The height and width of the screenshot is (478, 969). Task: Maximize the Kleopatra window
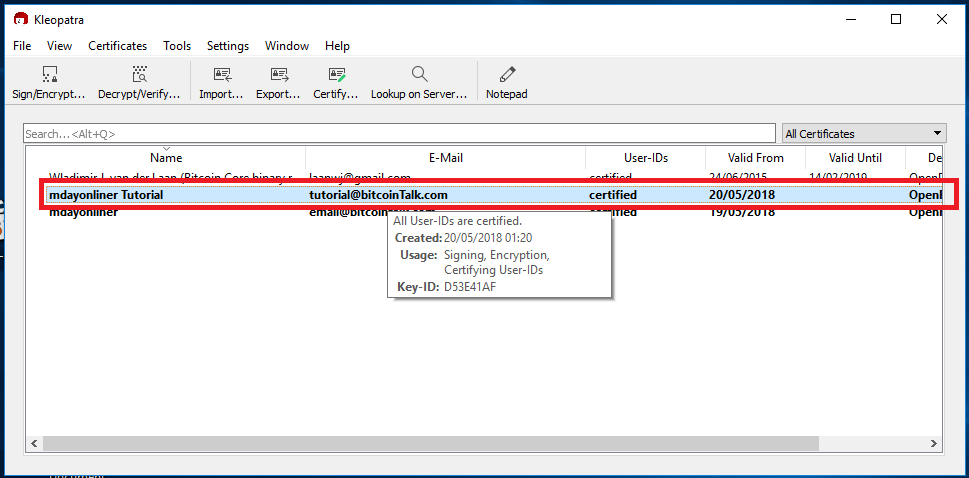coord(895,19)
